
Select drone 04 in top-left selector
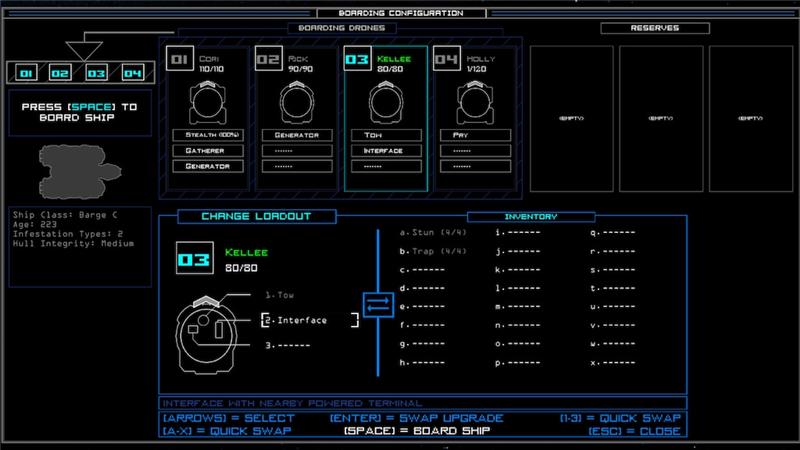click(131, 73)
